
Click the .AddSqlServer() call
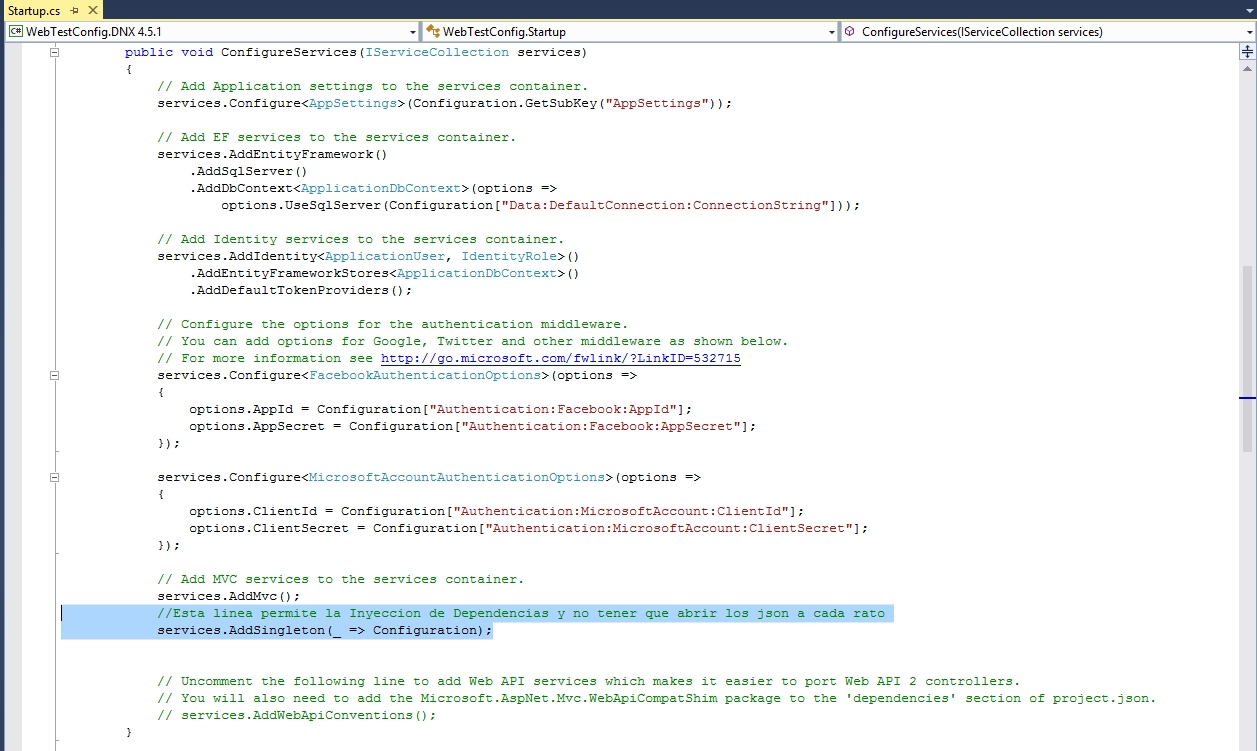(x=248, y=171)
